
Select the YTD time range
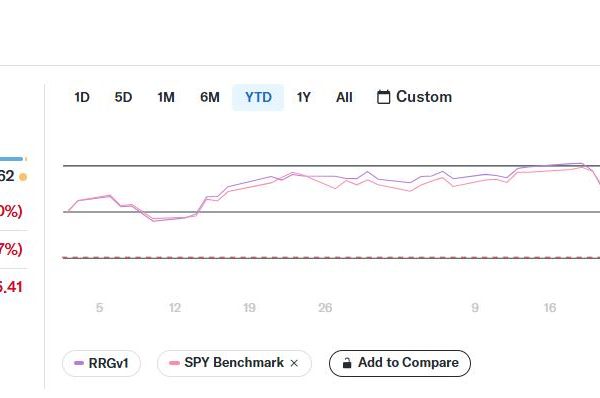[258, 97]
